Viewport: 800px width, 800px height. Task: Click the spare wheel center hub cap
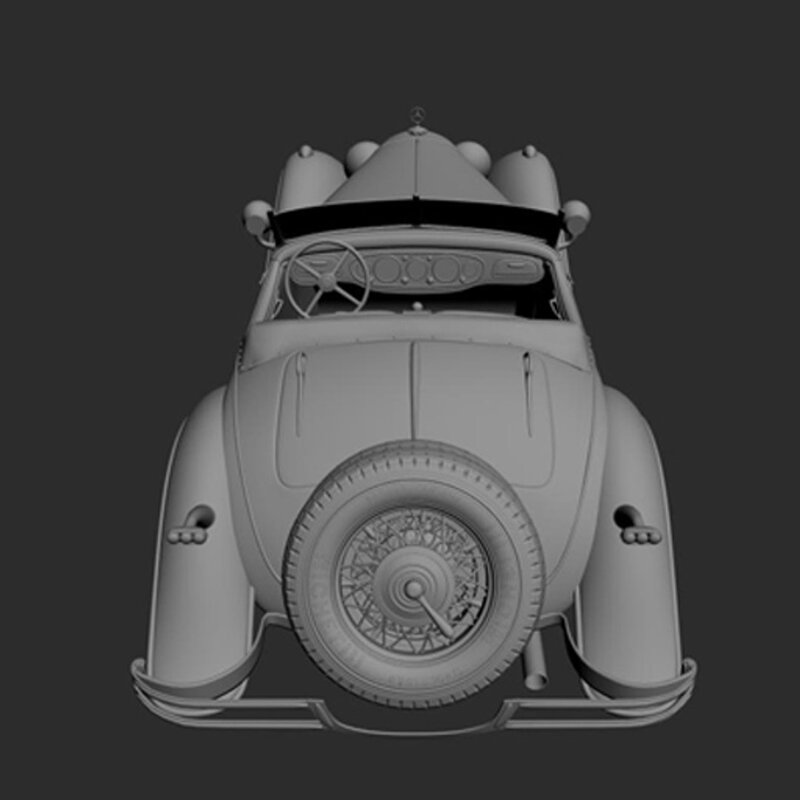pyautogui.click(x=412, y=587)
